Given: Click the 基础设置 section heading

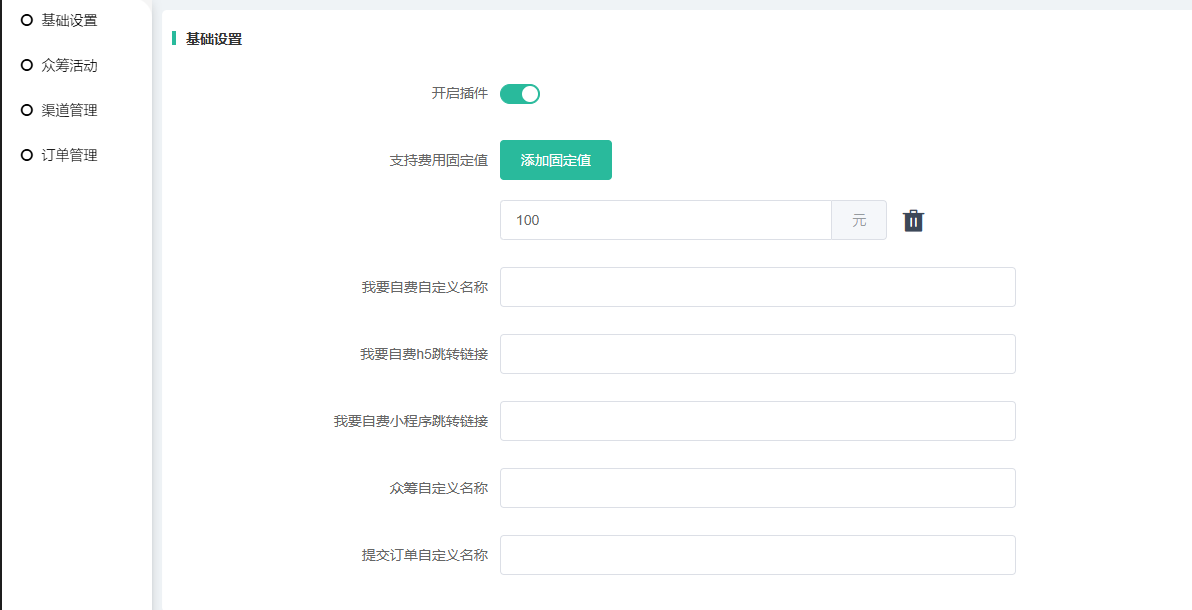Looking at the screenshot, I should (214, 39).
